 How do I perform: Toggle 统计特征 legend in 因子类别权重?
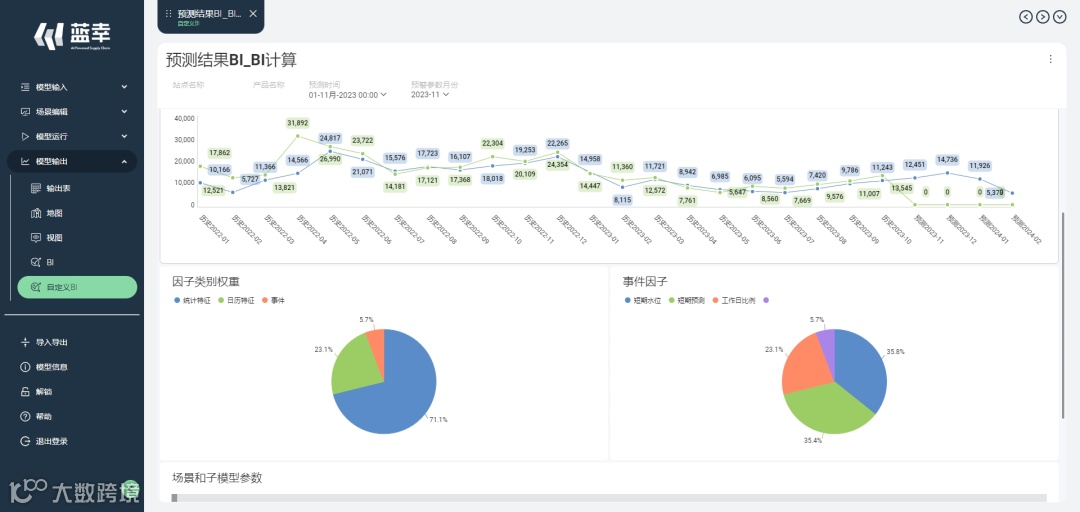pyautogui.click(x=194, y=300)
